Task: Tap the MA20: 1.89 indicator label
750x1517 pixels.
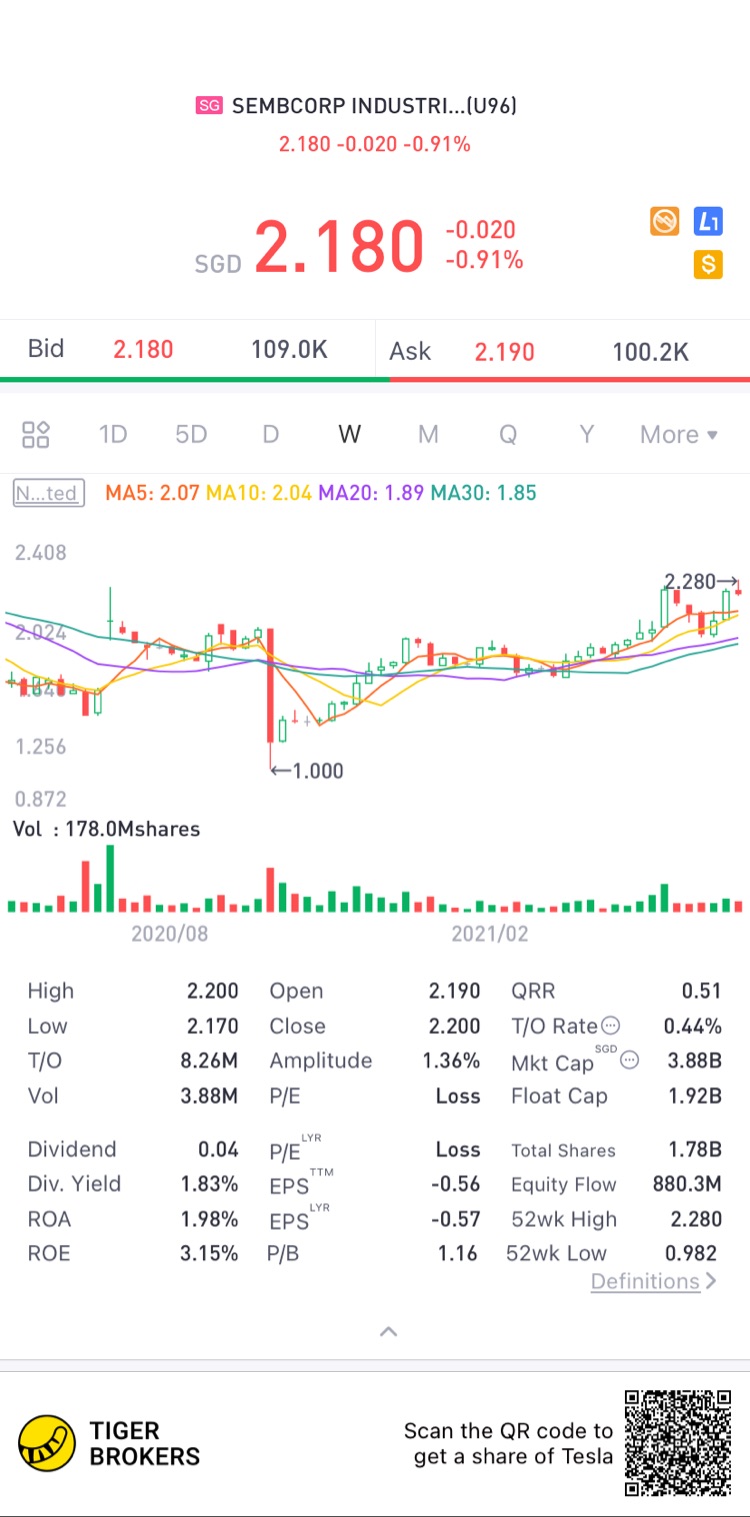Action: click(371, 493)
